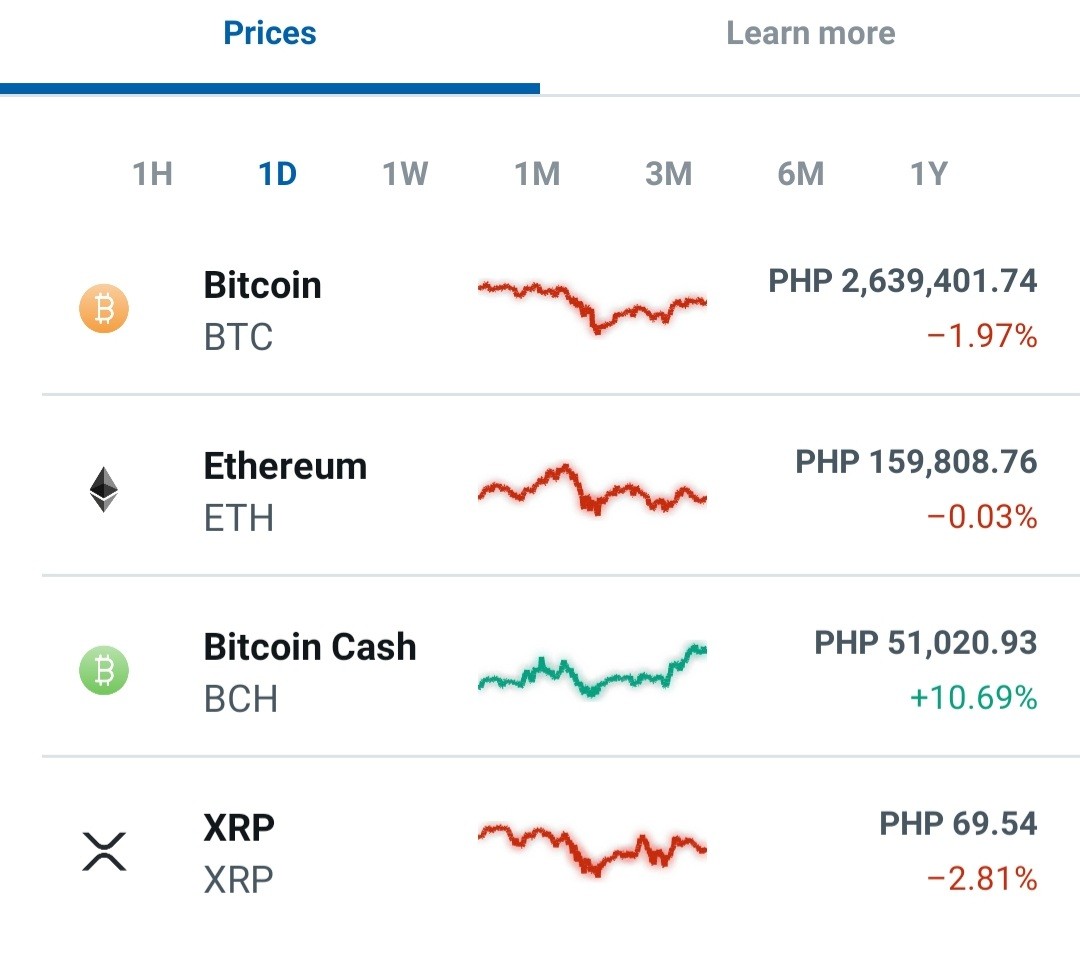Select the 1D time range

[x=278, y=174]
